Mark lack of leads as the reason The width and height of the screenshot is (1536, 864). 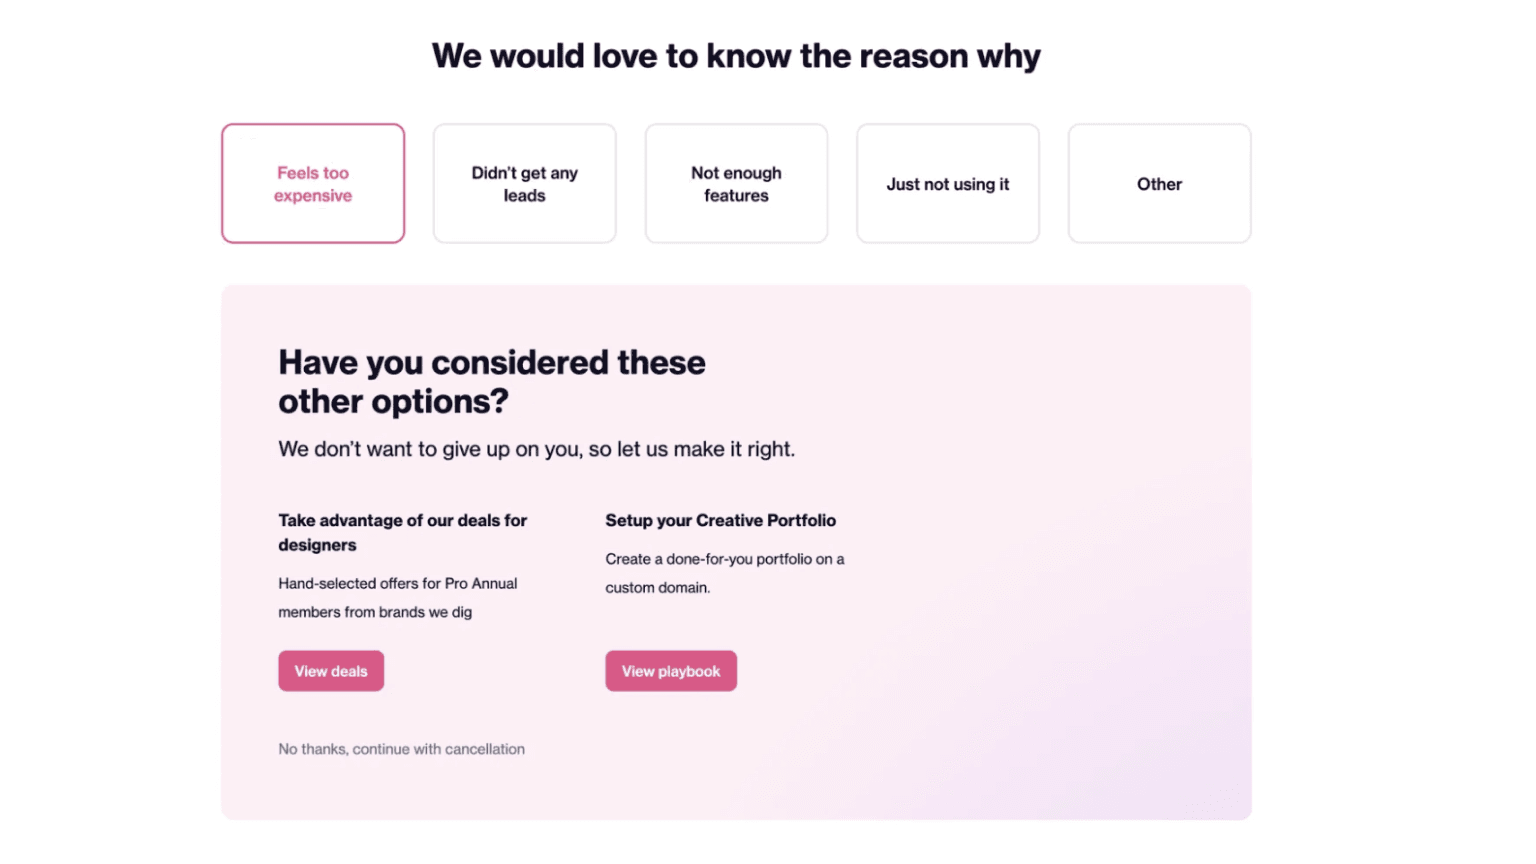(524, 184)
